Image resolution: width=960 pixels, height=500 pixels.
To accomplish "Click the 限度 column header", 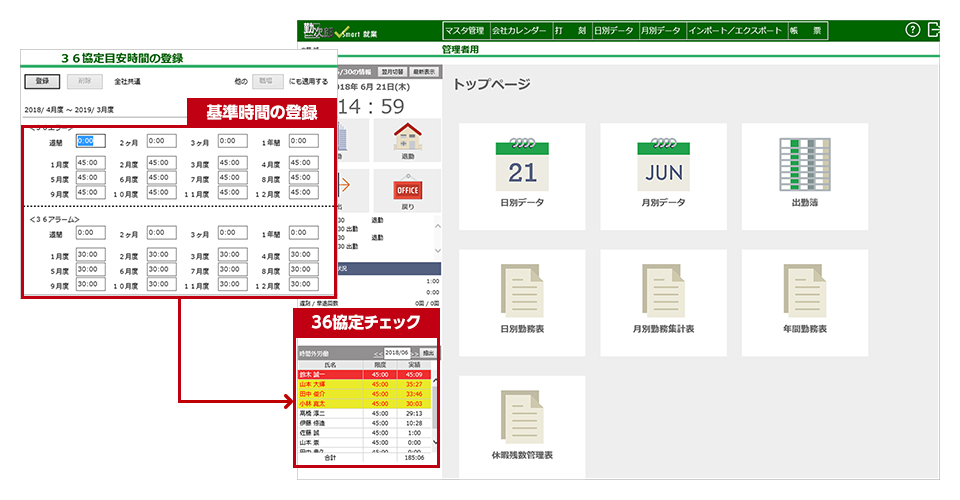I will 380,365.
